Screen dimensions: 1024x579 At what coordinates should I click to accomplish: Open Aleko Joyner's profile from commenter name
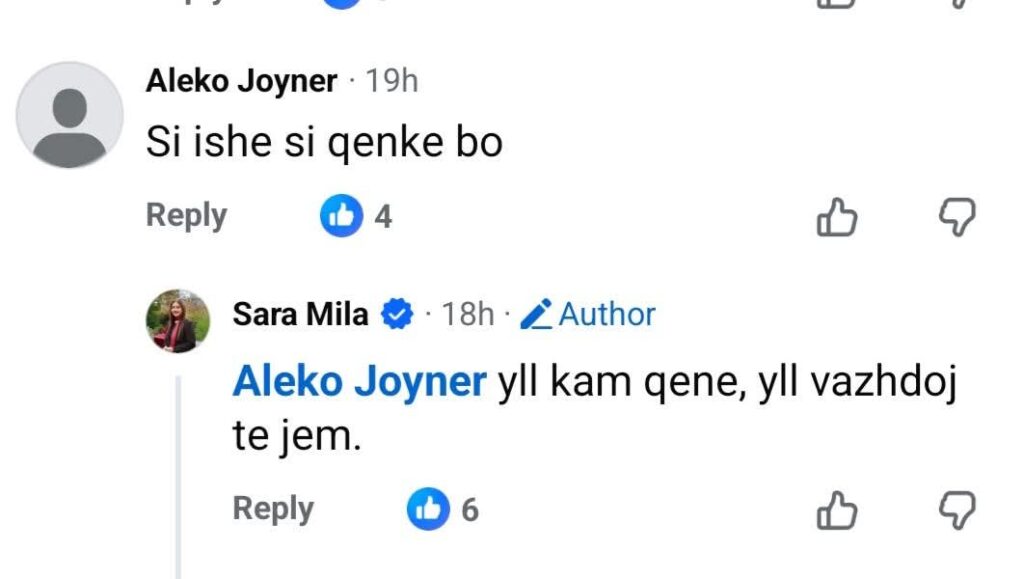[241, 82]
